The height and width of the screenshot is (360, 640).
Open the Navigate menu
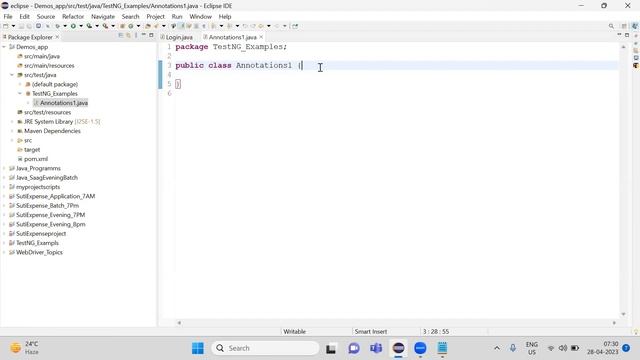103,17
